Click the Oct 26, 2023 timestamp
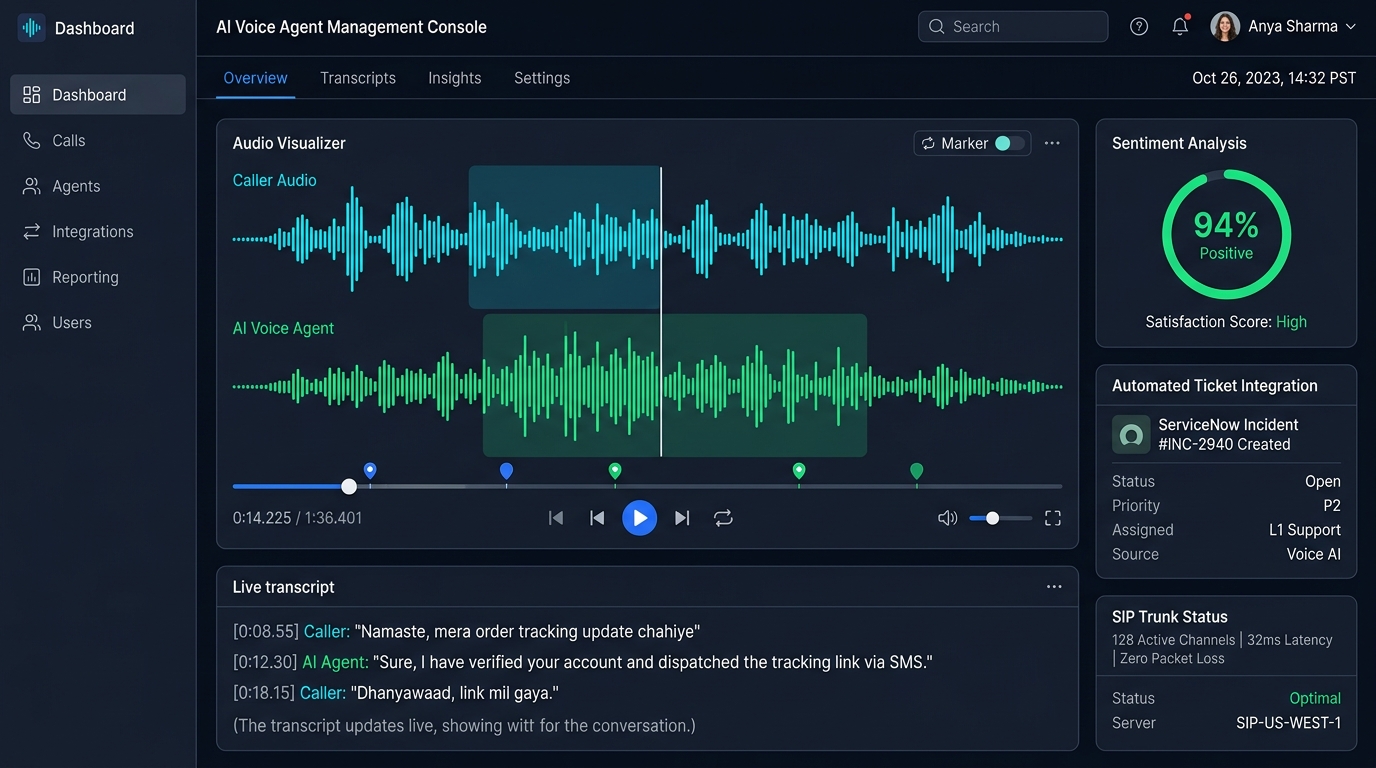The width and height of the screenshot is (1376, 768). (x=1274, y=78)
